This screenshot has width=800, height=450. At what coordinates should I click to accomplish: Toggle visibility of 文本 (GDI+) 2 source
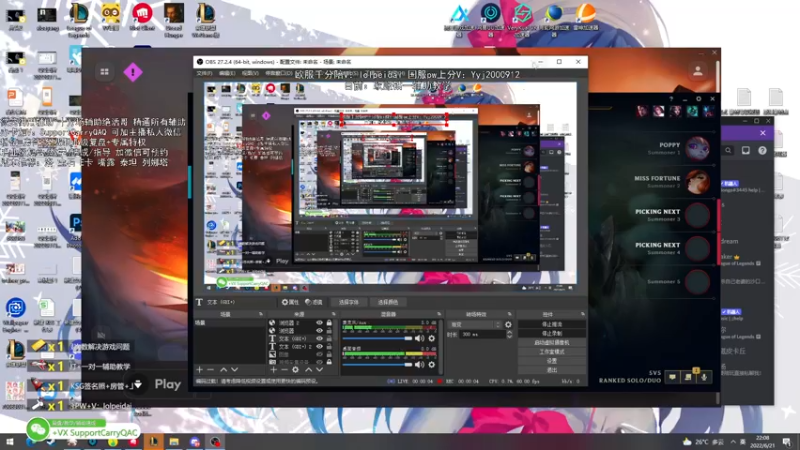tap(319, 346)
